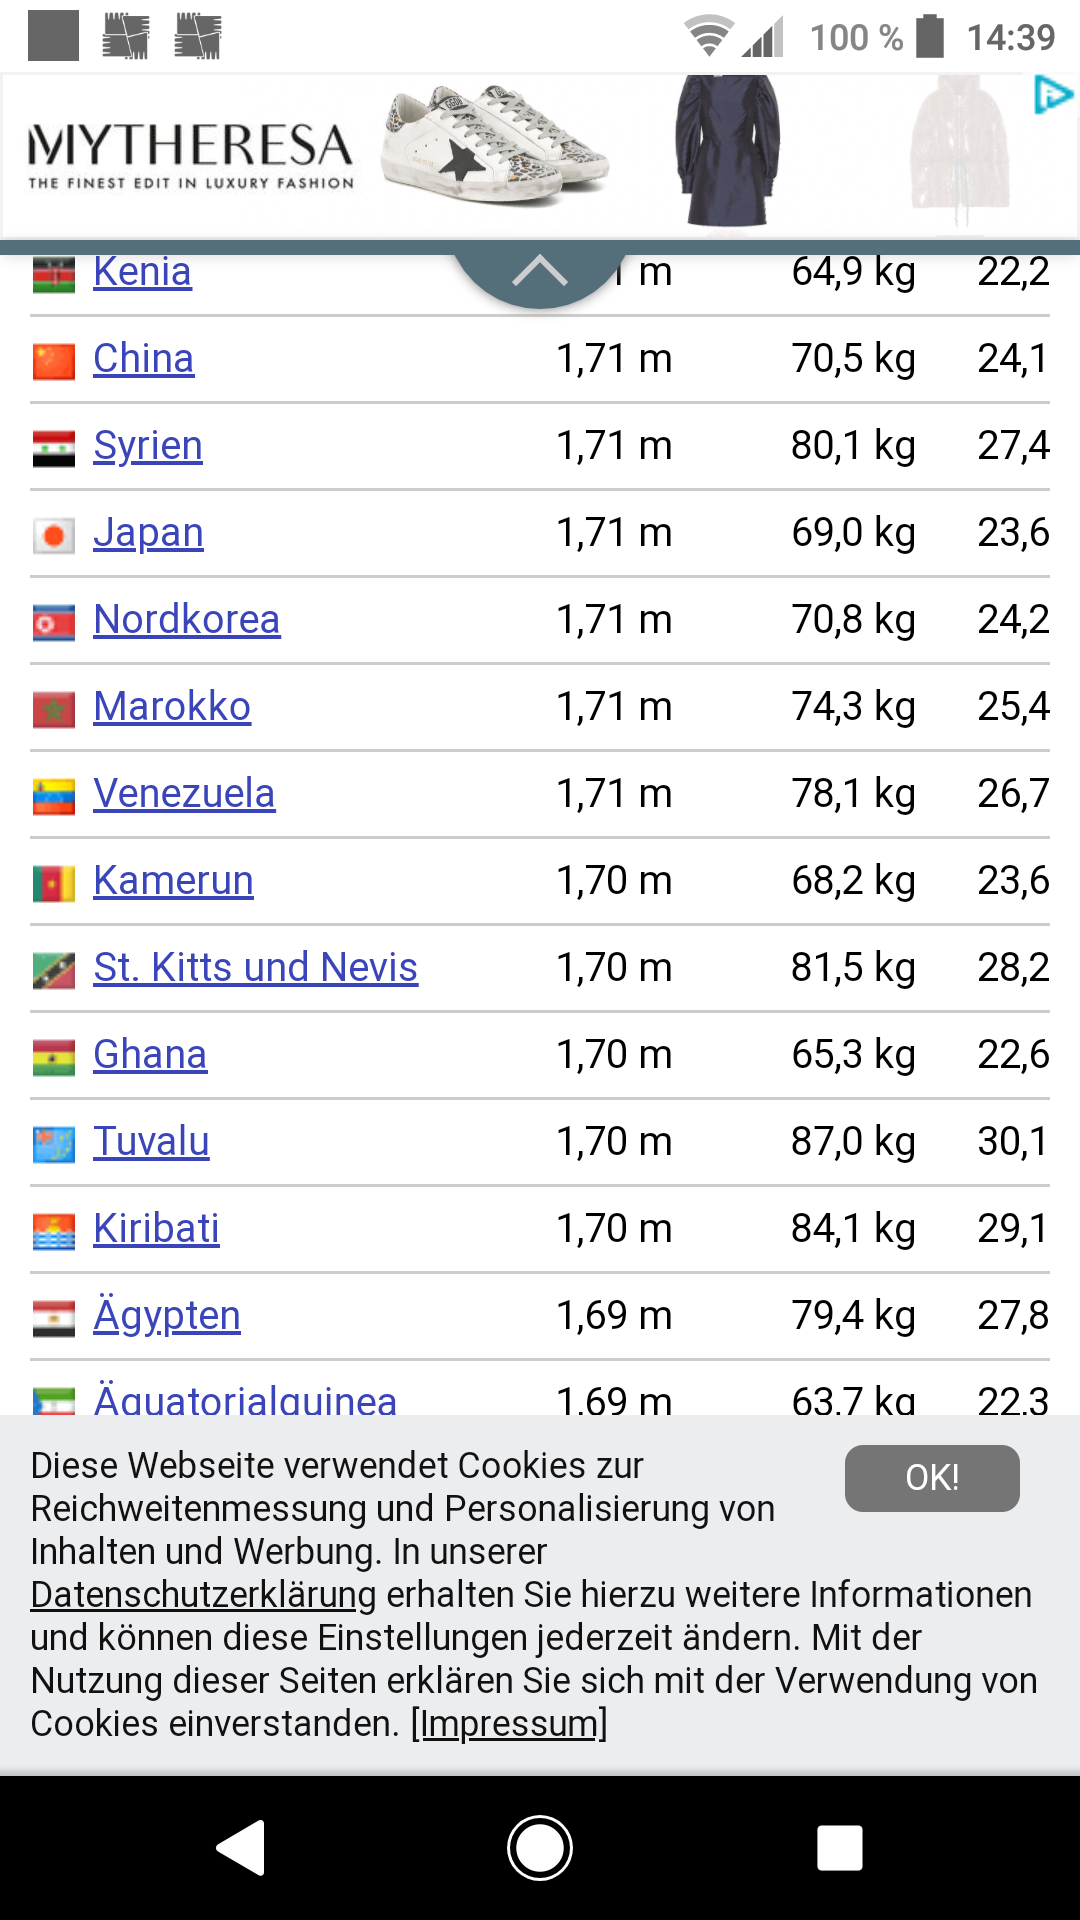This screenshot has width=1080, height=1920.
Task: Open the recent apps square button
Action: (839, 1847)
